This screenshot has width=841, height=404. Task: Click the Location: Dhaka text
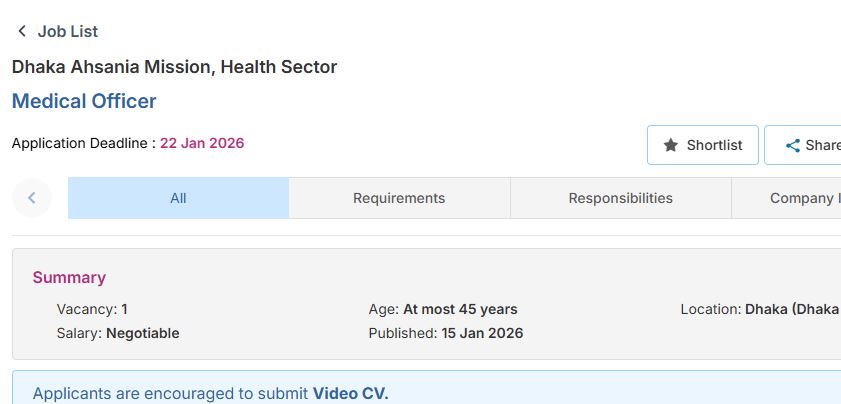click(759, 309)
